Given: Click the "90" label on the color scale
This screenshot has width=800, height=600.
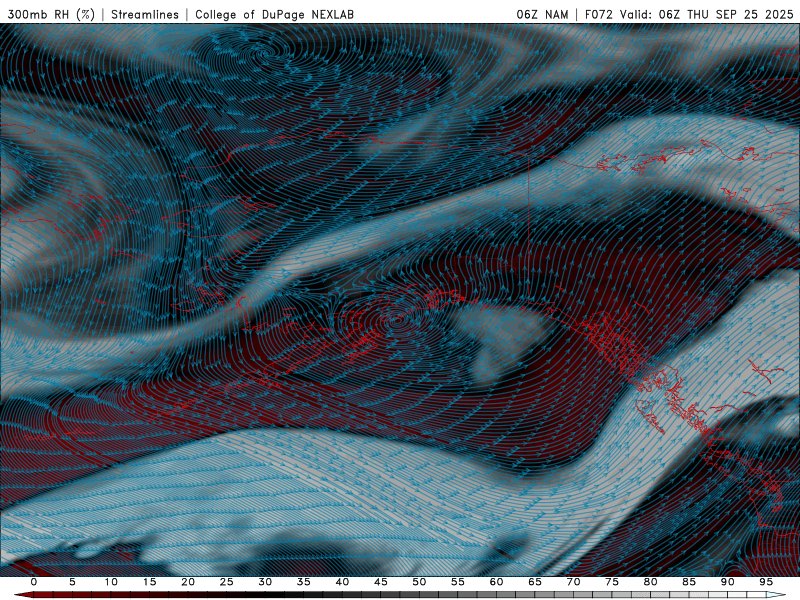Looking at the screenshot, I should coord(727,582).
